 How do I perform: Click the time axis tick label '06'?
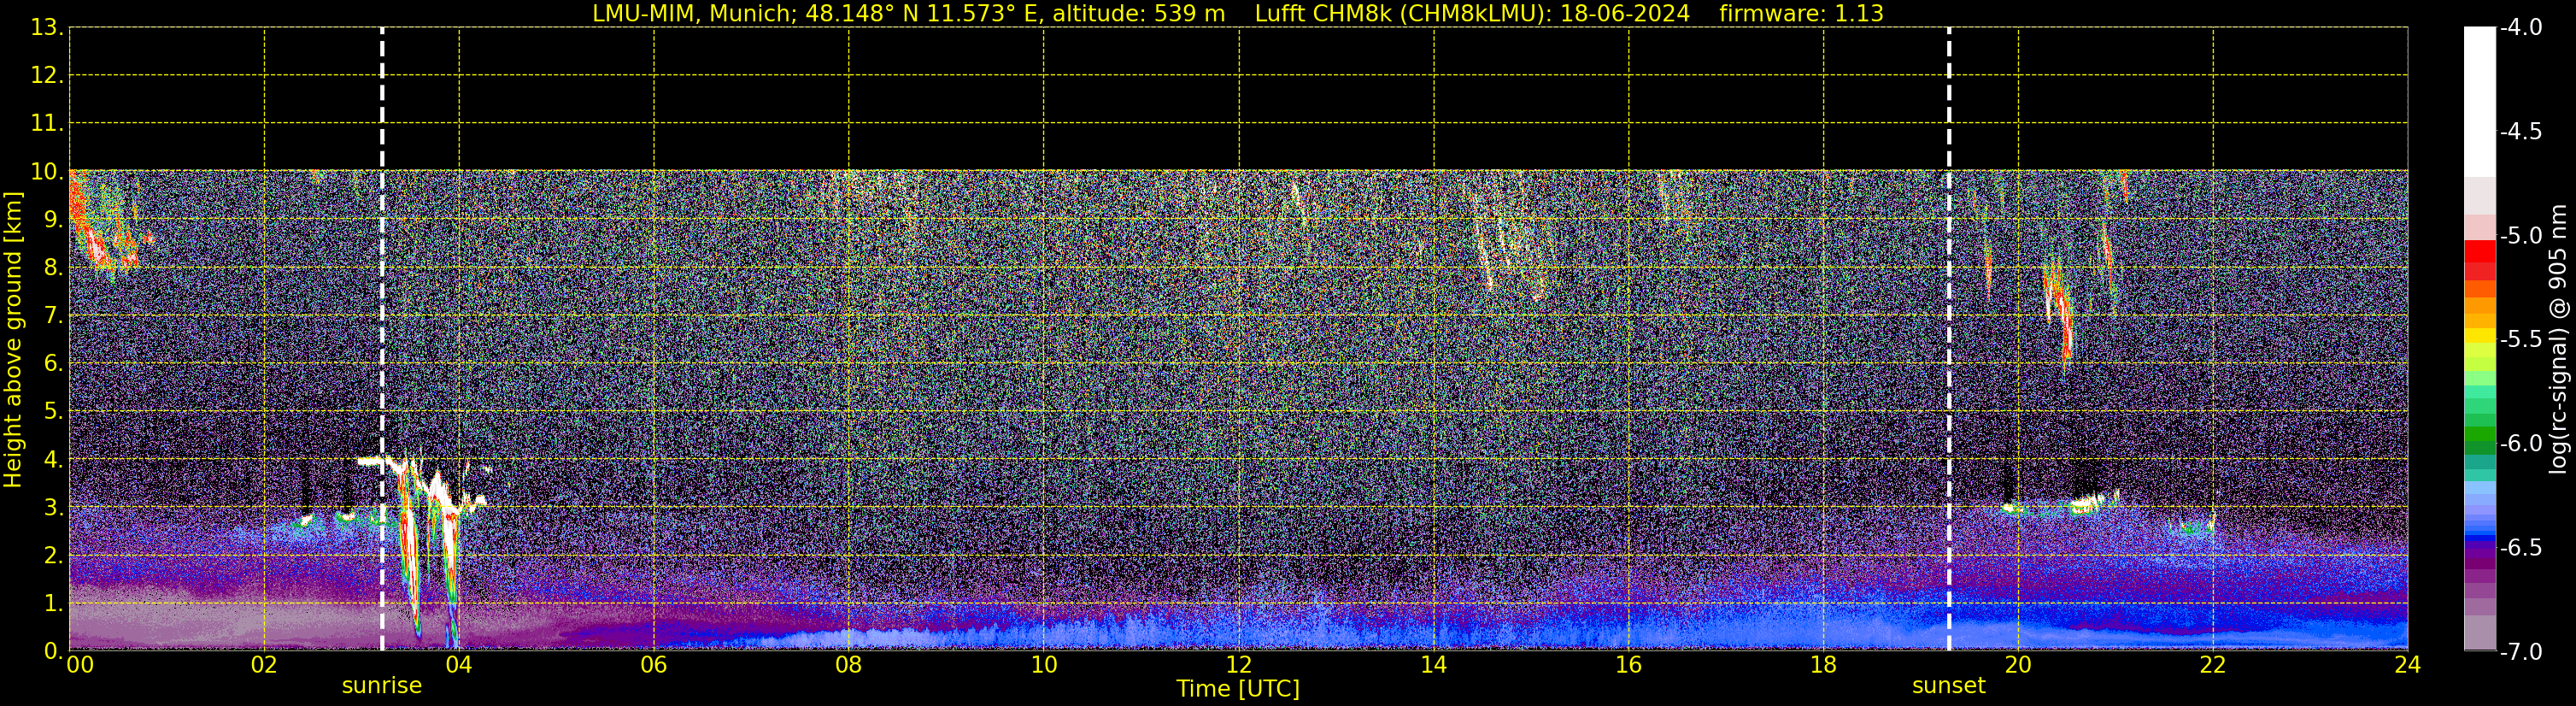coord(654,665)
